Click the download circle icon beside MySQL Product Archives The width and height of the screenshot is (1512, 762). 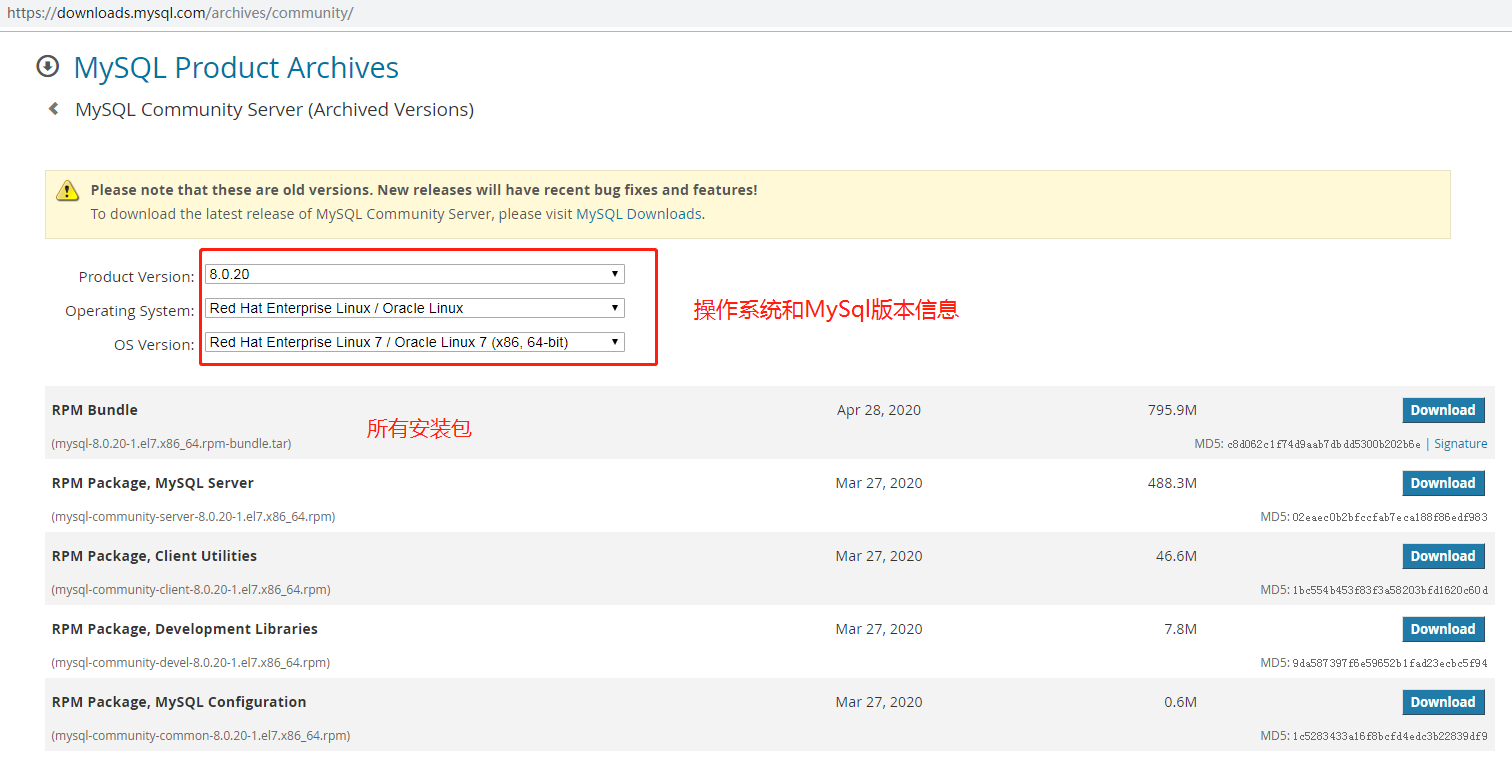coord(47,66)
